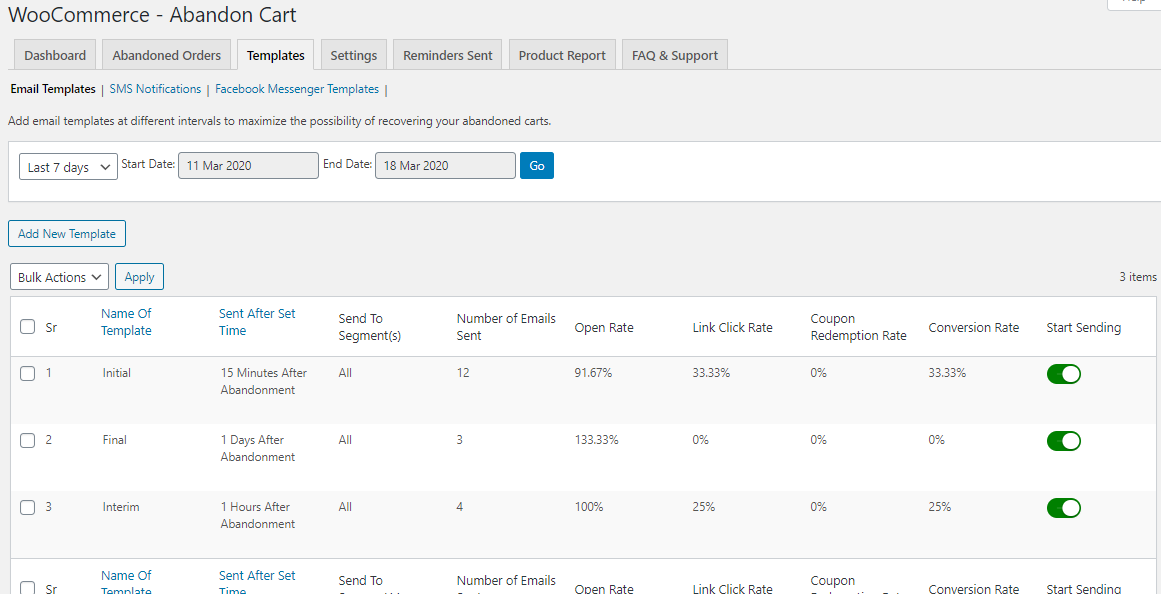Image resolution: width=1161 pixels, height=594 pixels.
Task: Check the Final template row checkbox
Action: [x=27, y=440]
